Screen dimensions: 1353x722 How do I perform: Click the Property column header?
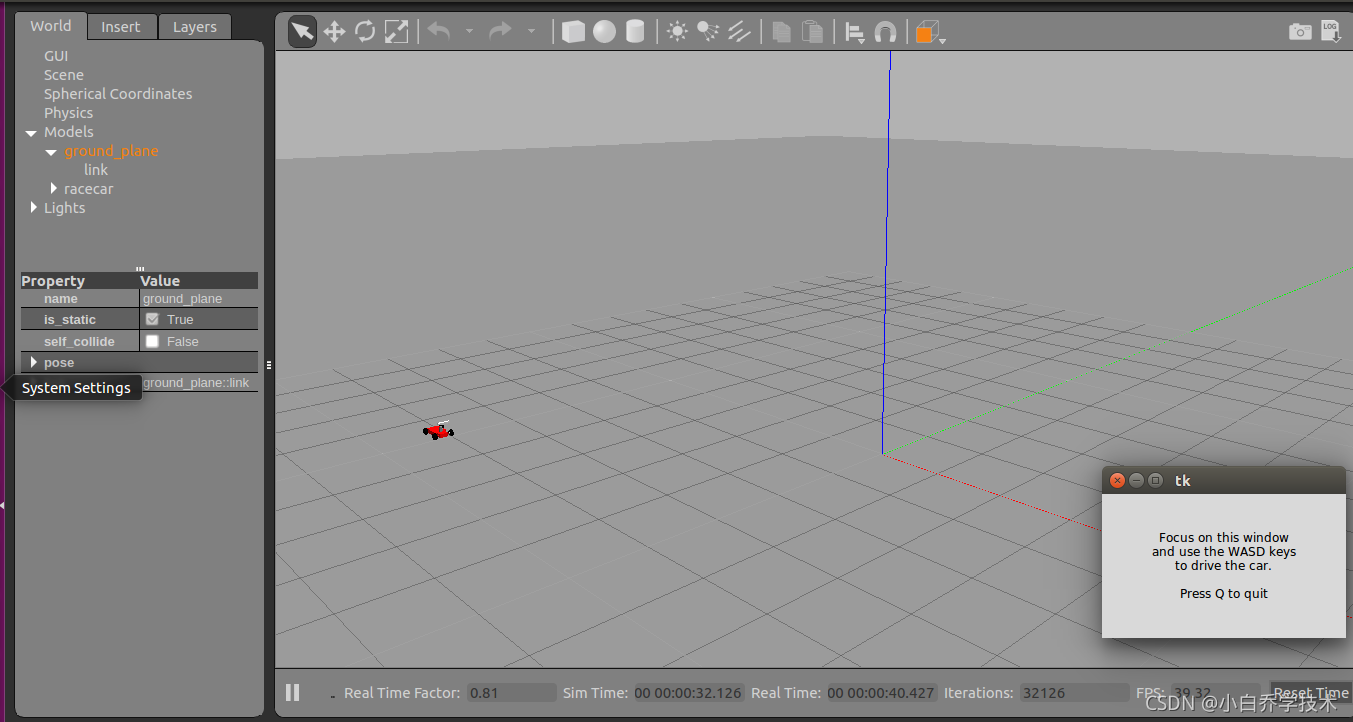click(80, 281)
